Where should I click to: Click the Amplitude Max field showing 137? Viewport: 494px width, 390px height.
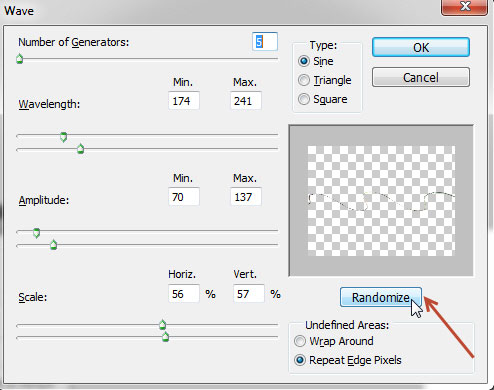pos(246,197)
